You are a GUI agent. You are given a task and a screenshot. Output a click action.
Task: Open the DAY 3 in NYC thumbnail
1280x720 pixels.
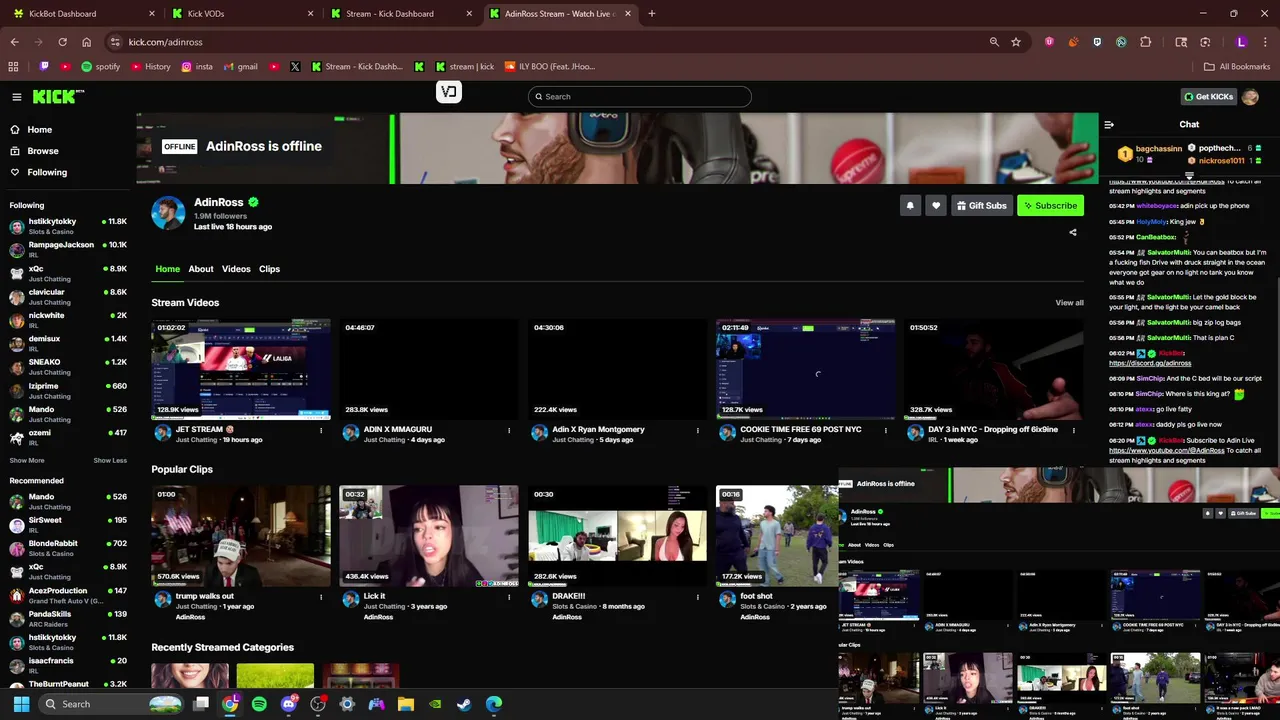pyautogui.click(x=994, y=369)
